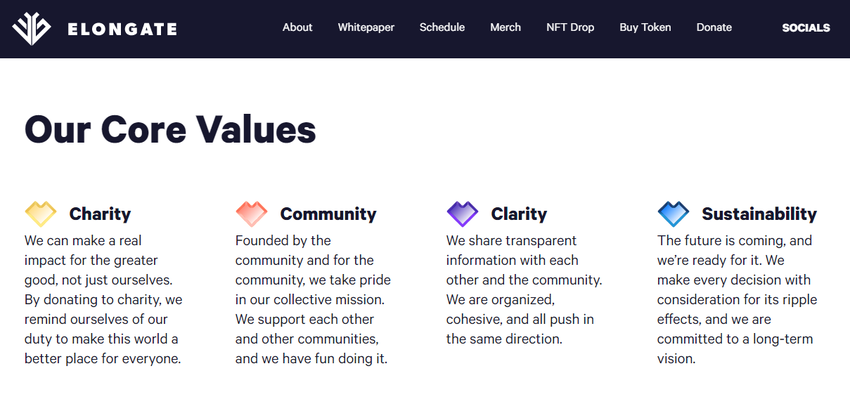This screenshot has width=850, height=404.
Task: Open the Whitepaper page
Action: 366,28
